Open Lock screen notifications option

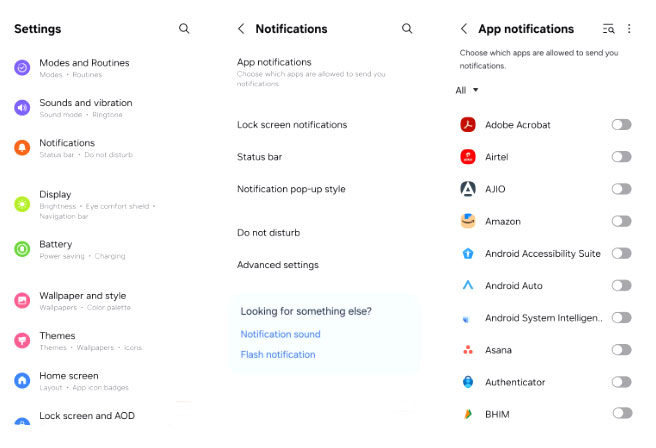coord(292,125)
